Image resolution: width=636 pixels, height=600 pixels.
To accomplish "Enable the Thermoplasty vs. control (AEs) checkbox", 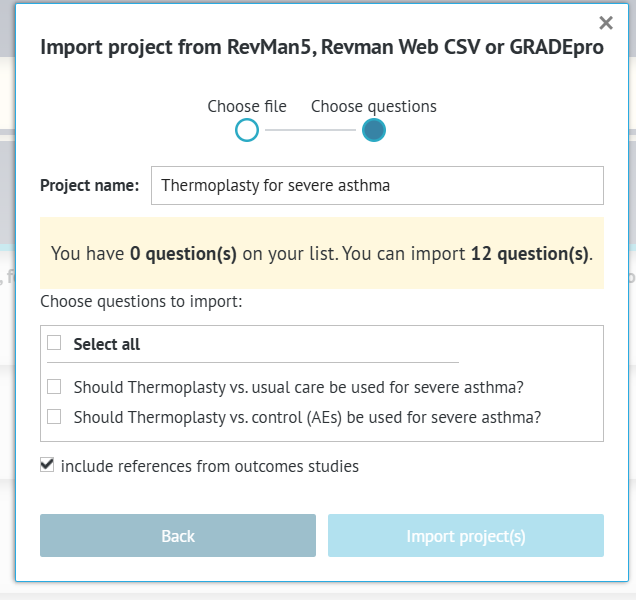I will tap(54, 417).
